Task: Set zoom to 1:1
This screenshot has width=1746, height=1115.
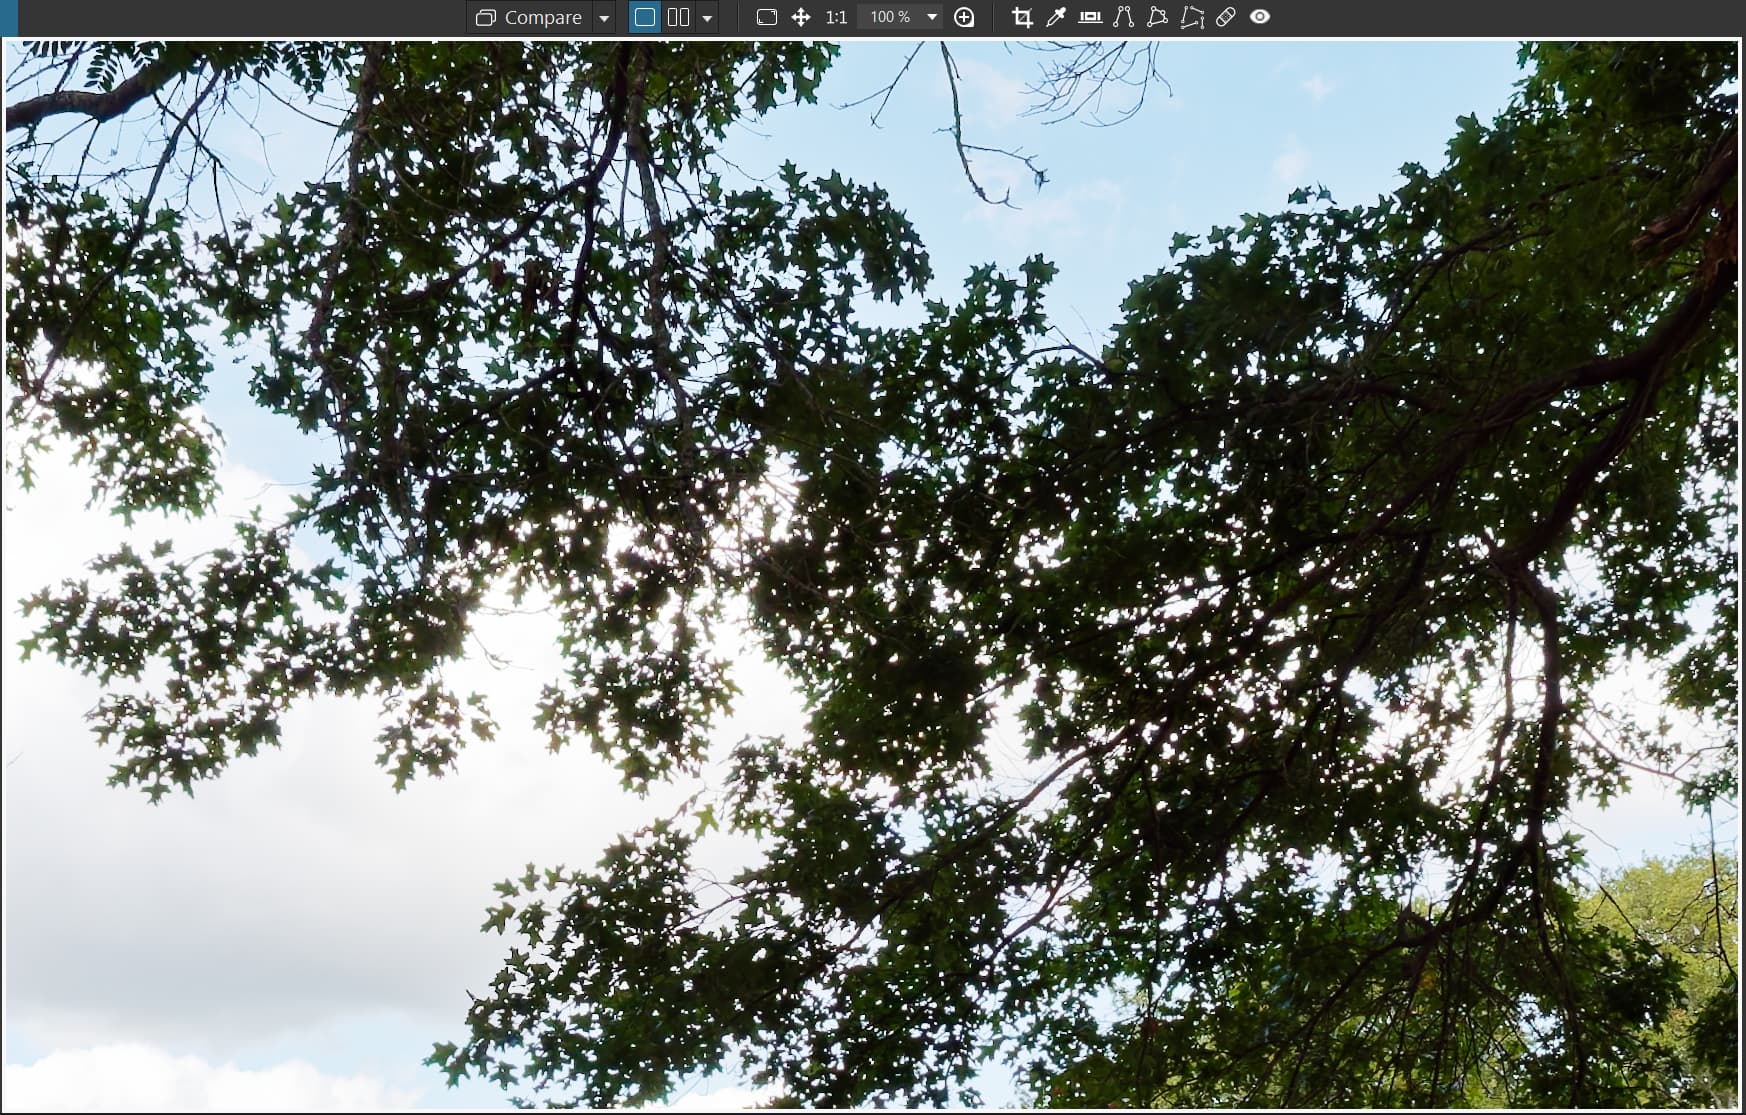Action: (836, 17)
